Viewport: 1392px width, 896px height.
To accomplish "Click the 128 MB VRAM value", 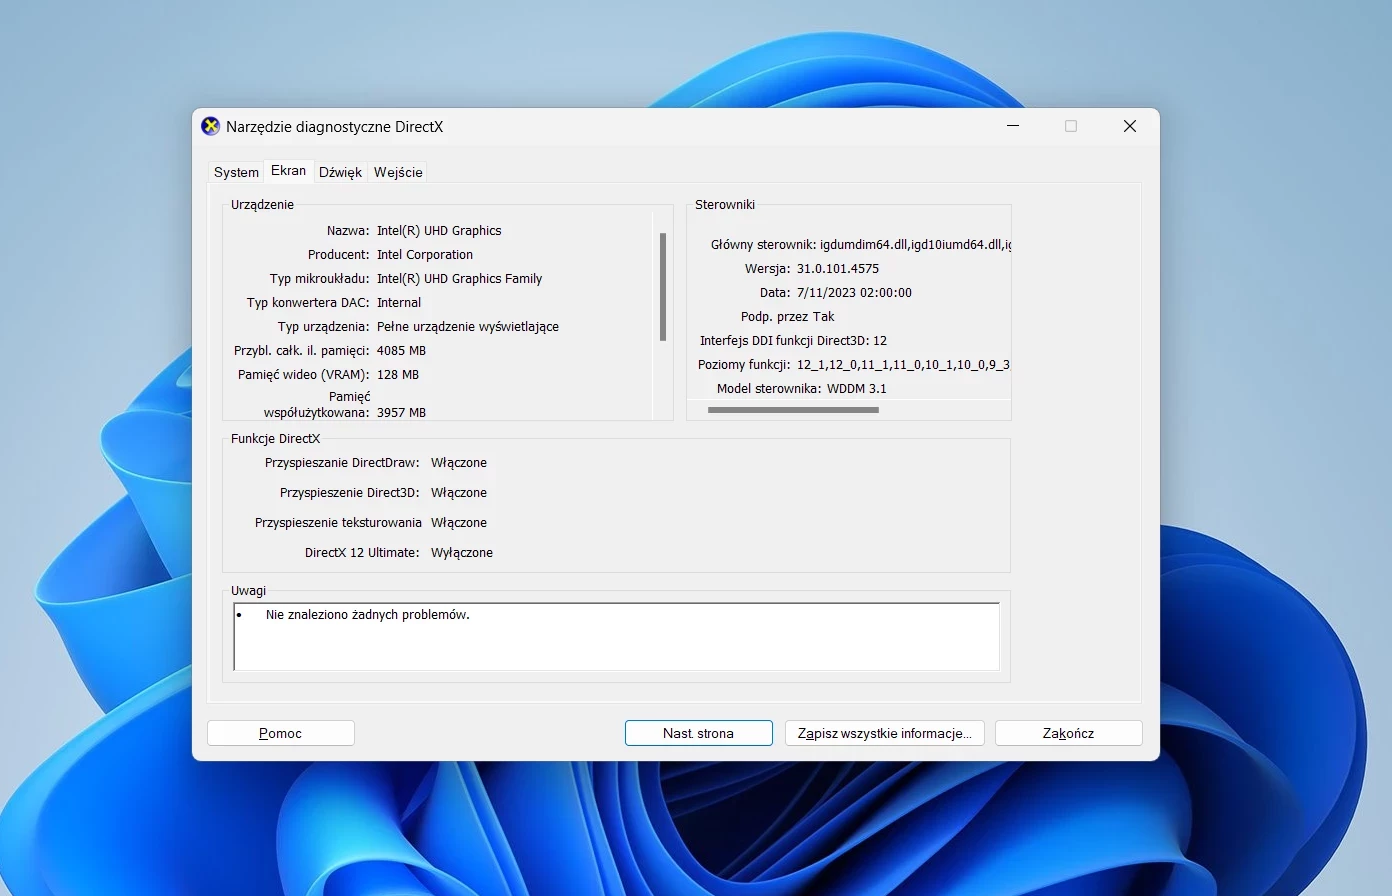I will click(x=398, y=374).
